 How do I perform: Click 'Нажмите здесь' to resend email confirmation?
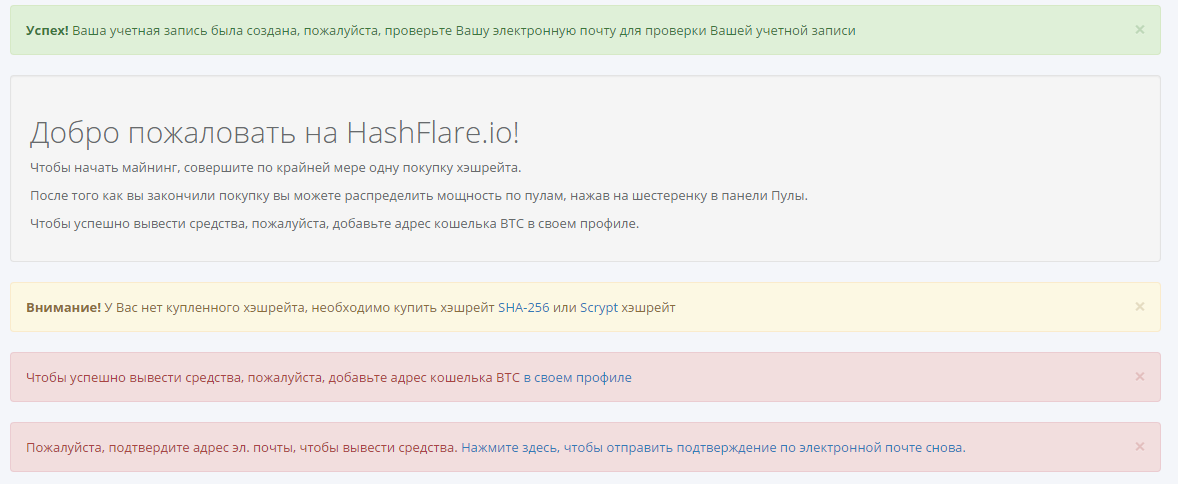713,447
